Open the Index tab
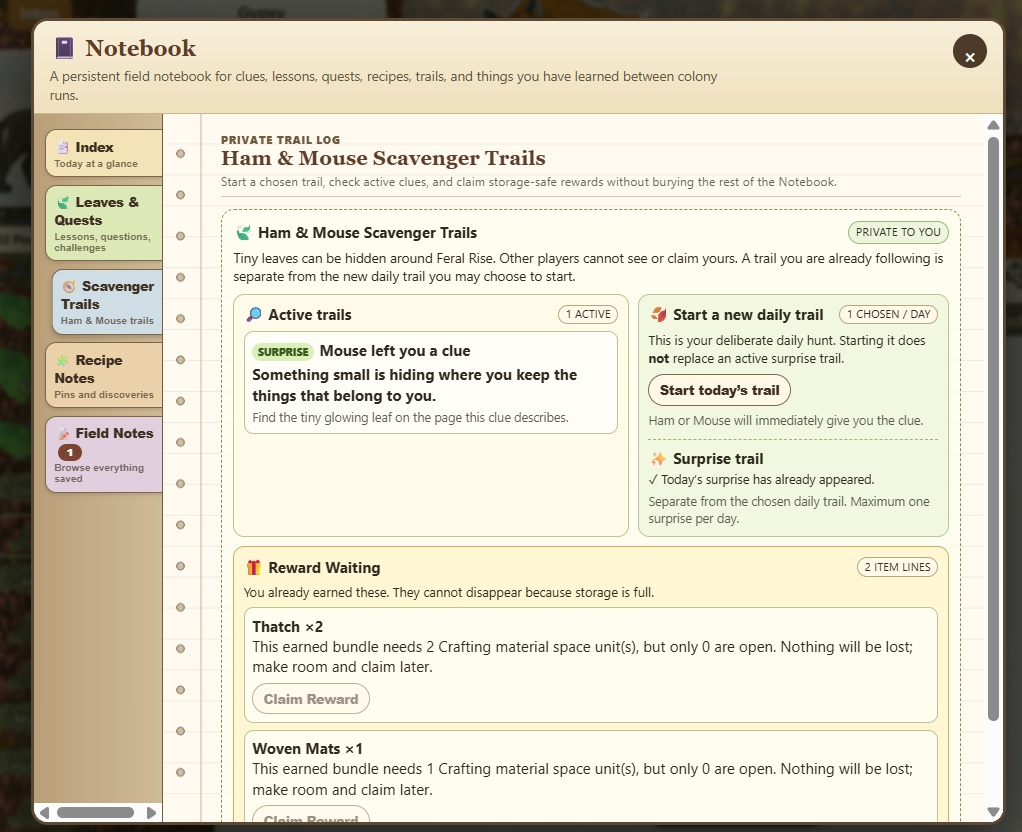 (x=104, y=153)
